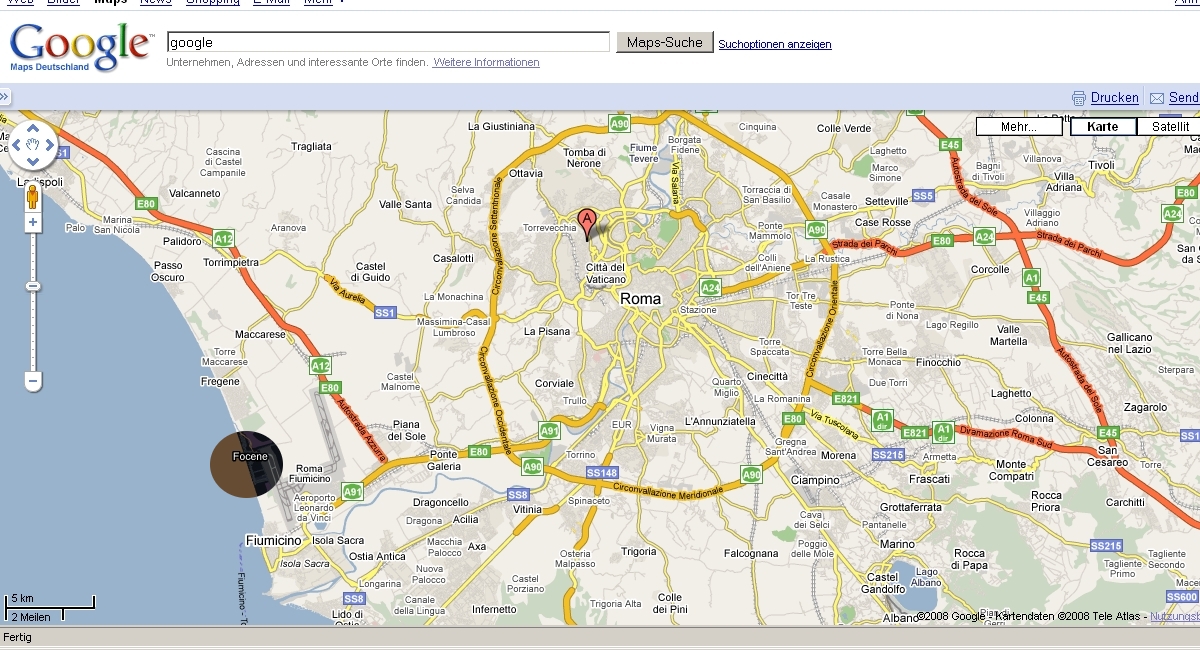1200x650 pixels.
Task: Click the Drucken print link
Action: click(x=1114, y=98)
